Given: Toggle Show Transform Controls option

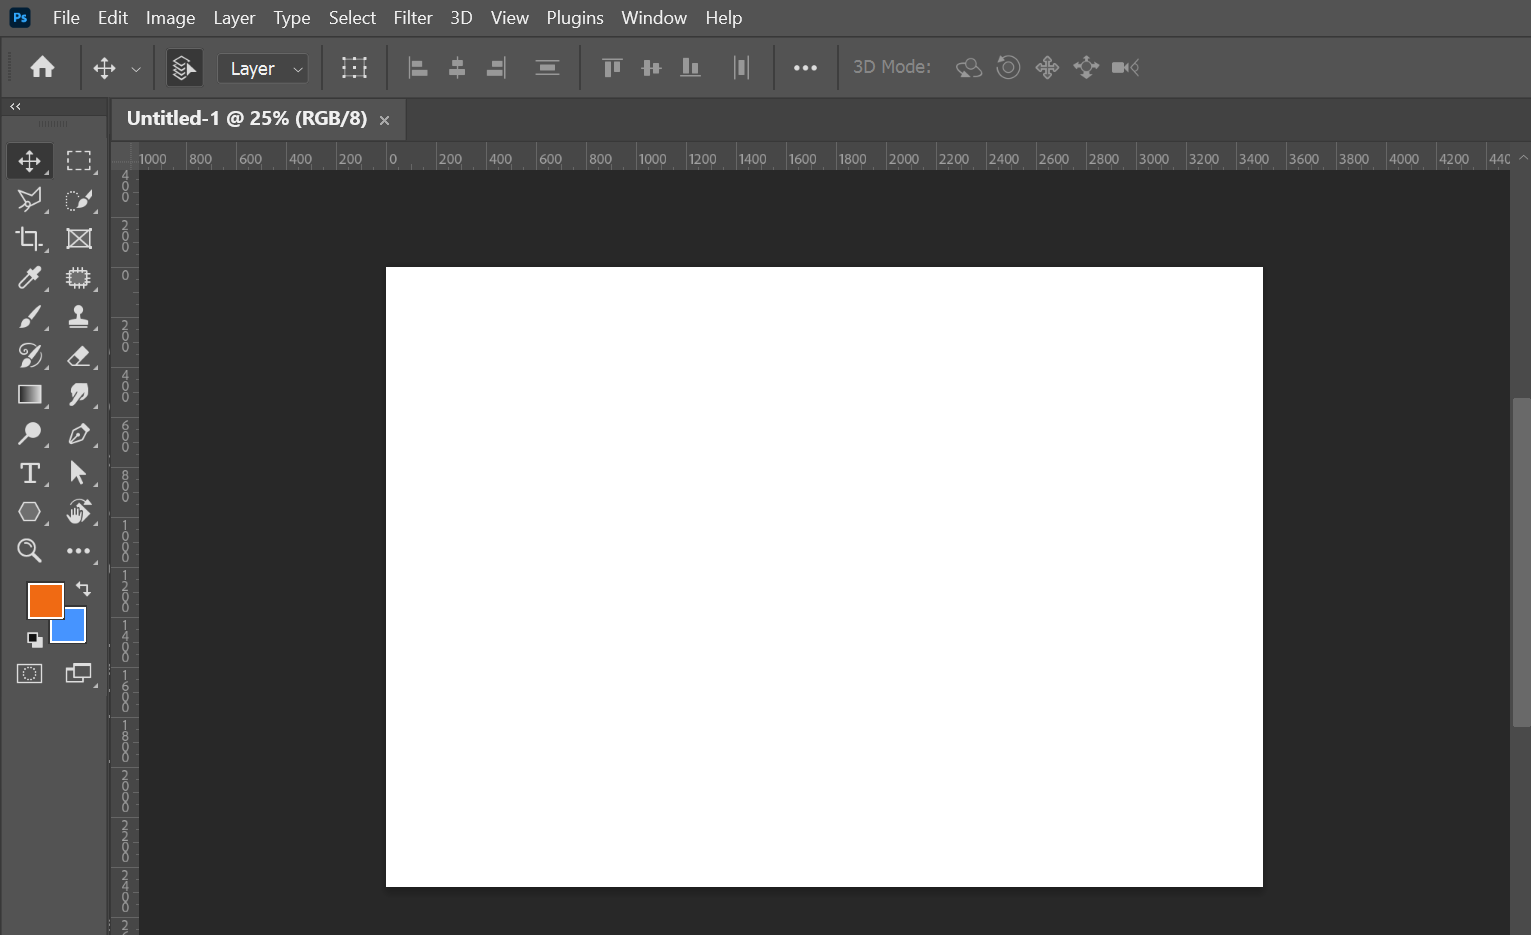Looking at the screenshot, I should point(354,68).
